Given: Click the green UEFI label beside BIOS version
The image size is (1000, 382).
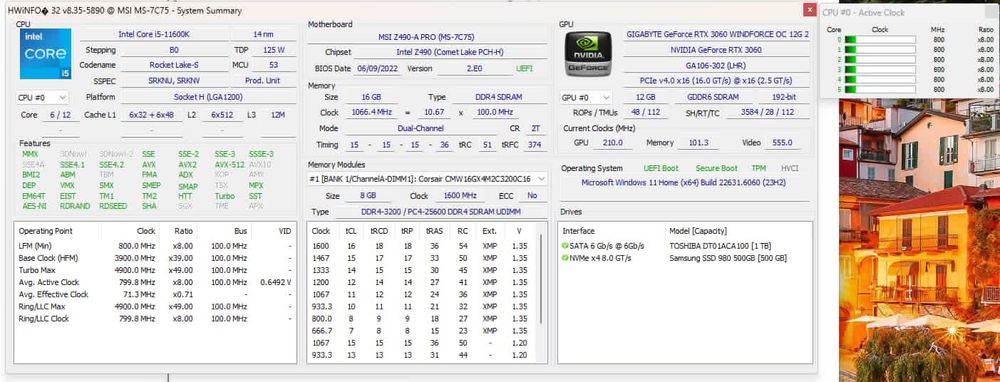Looking at the screenshot, I should pos(524,68).
